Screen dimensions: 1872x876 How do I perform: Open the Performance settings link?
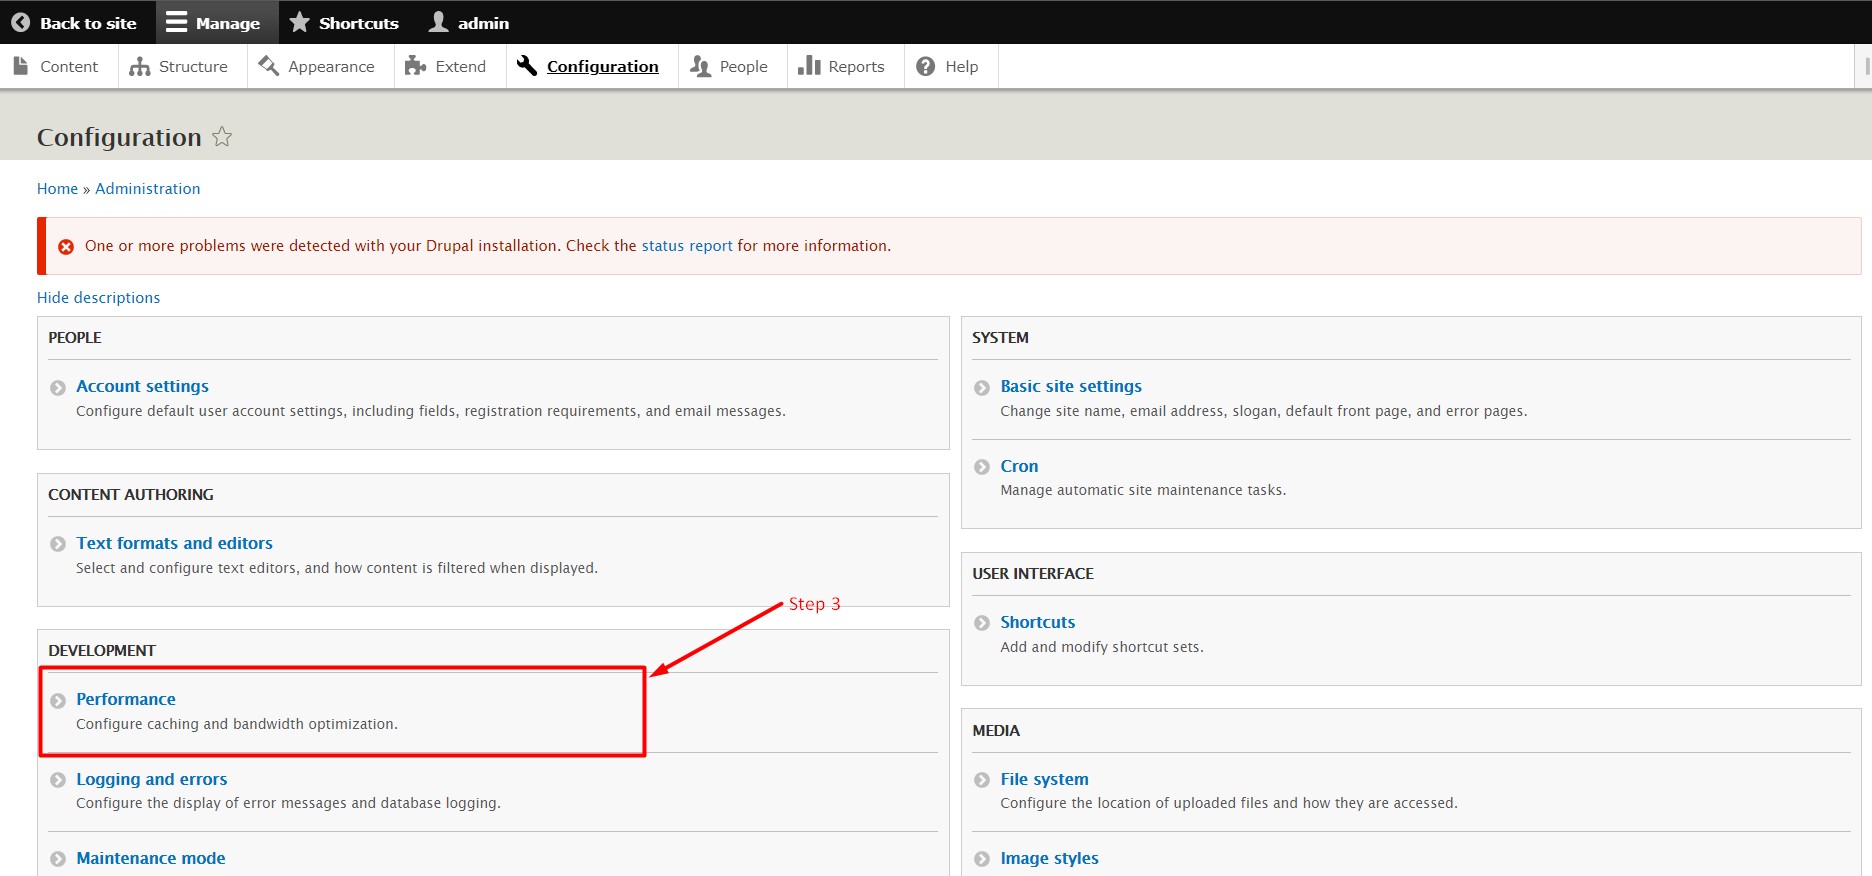(126, 699)
